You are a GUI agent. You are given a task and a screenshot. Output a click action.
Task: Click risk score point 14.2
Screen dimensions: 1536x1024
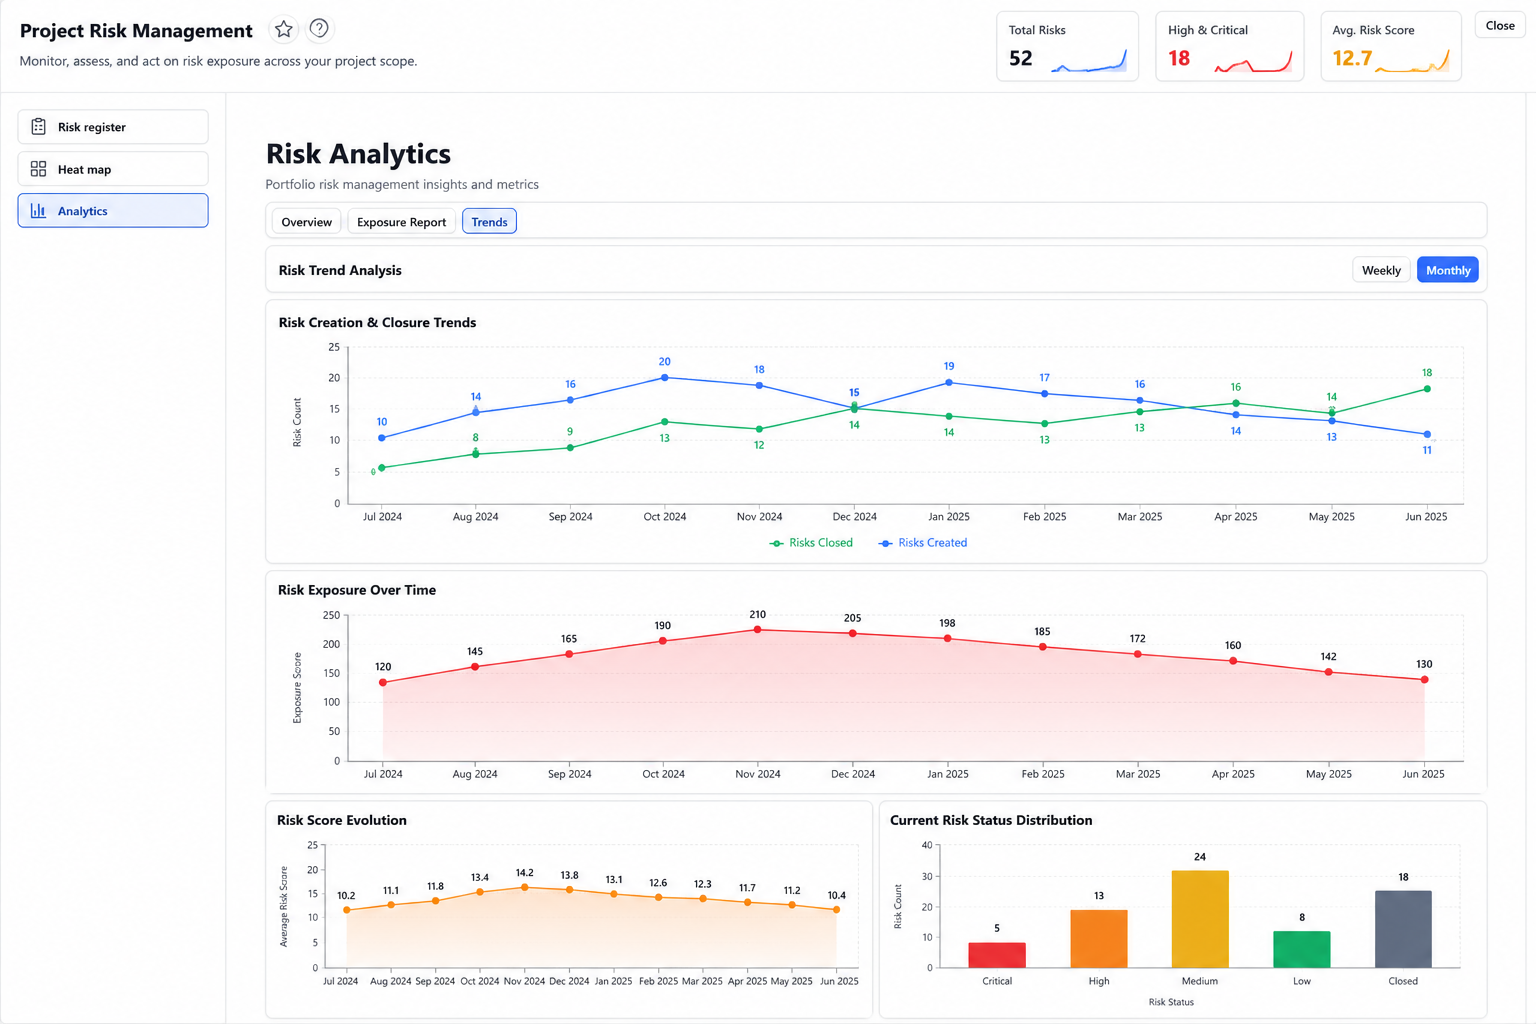[525, 888]
